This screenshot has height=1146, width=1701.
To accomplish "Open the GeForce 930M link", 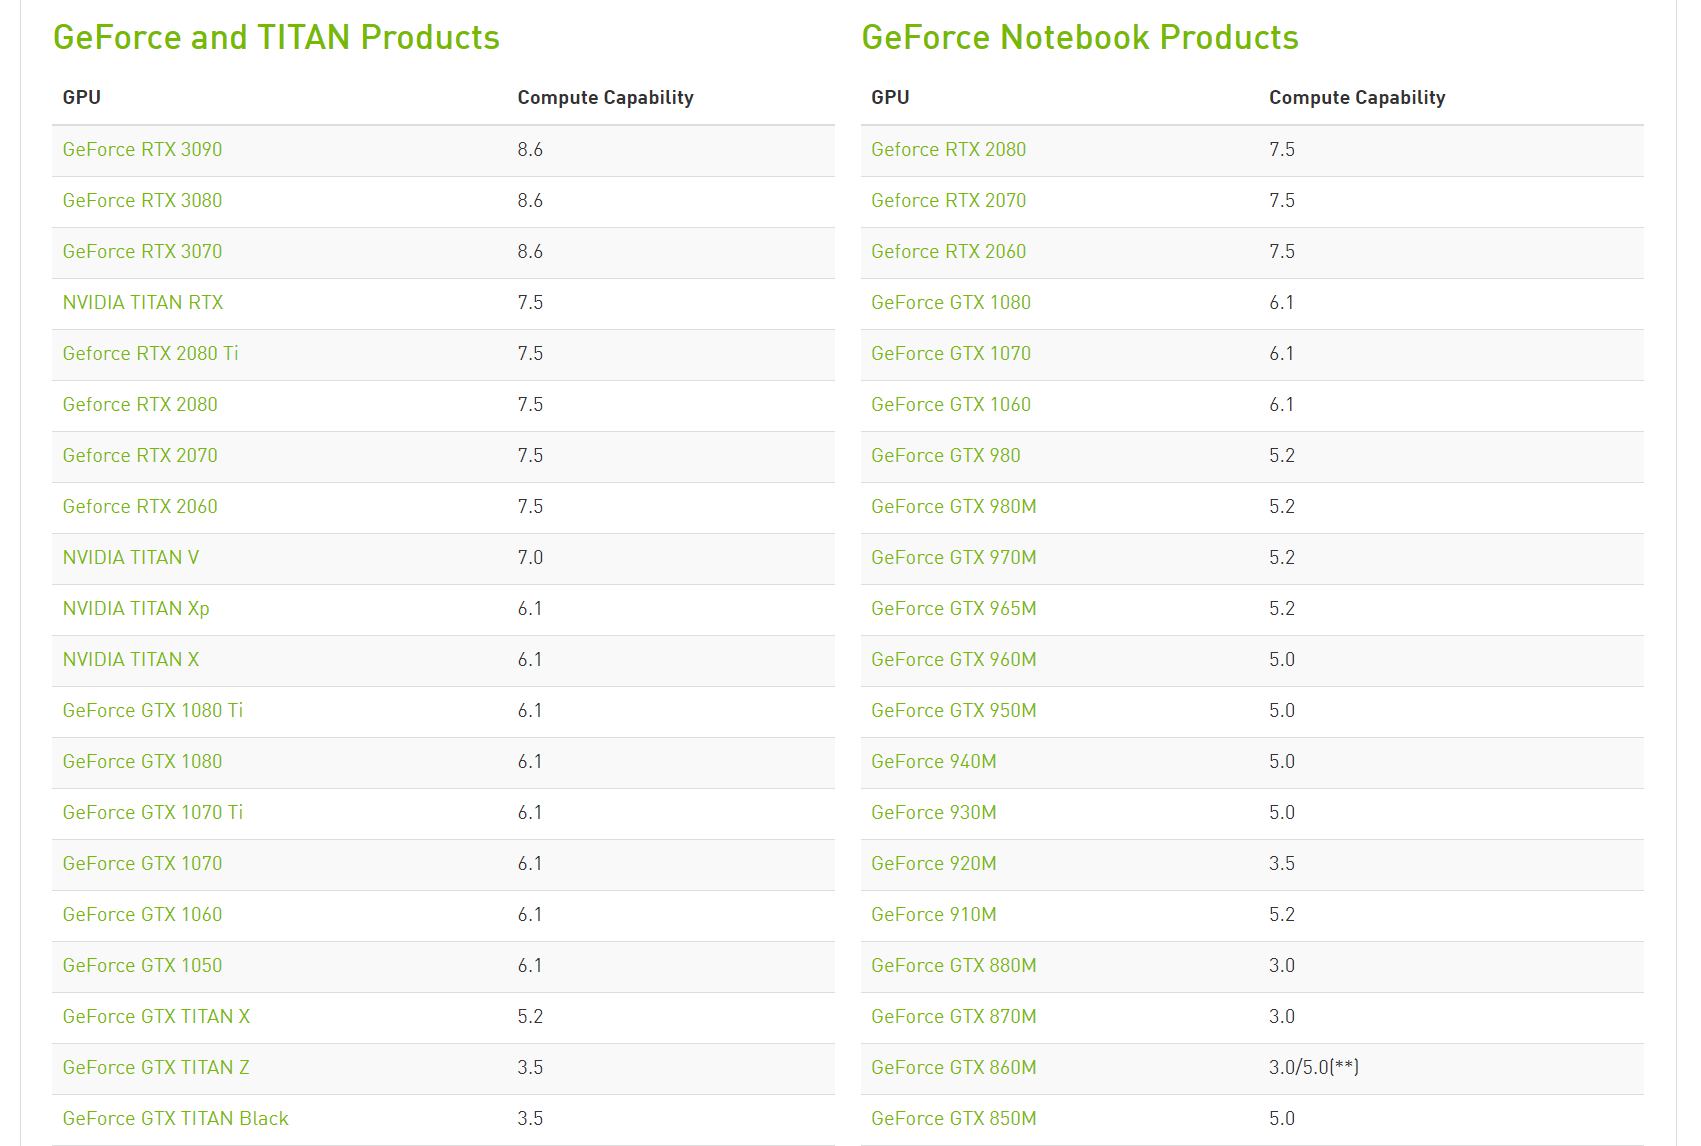I will coord(934,813).
